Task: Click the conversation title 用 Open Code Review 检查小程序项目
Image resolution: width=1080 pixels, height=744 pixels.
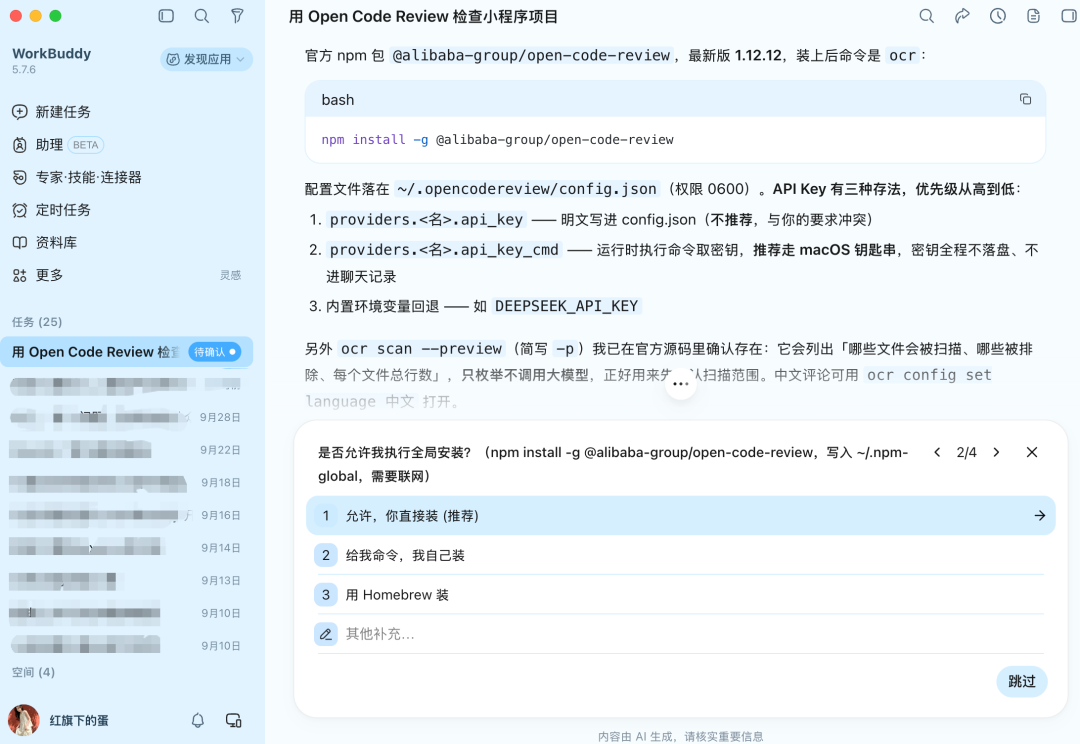Action: [424, 17]
